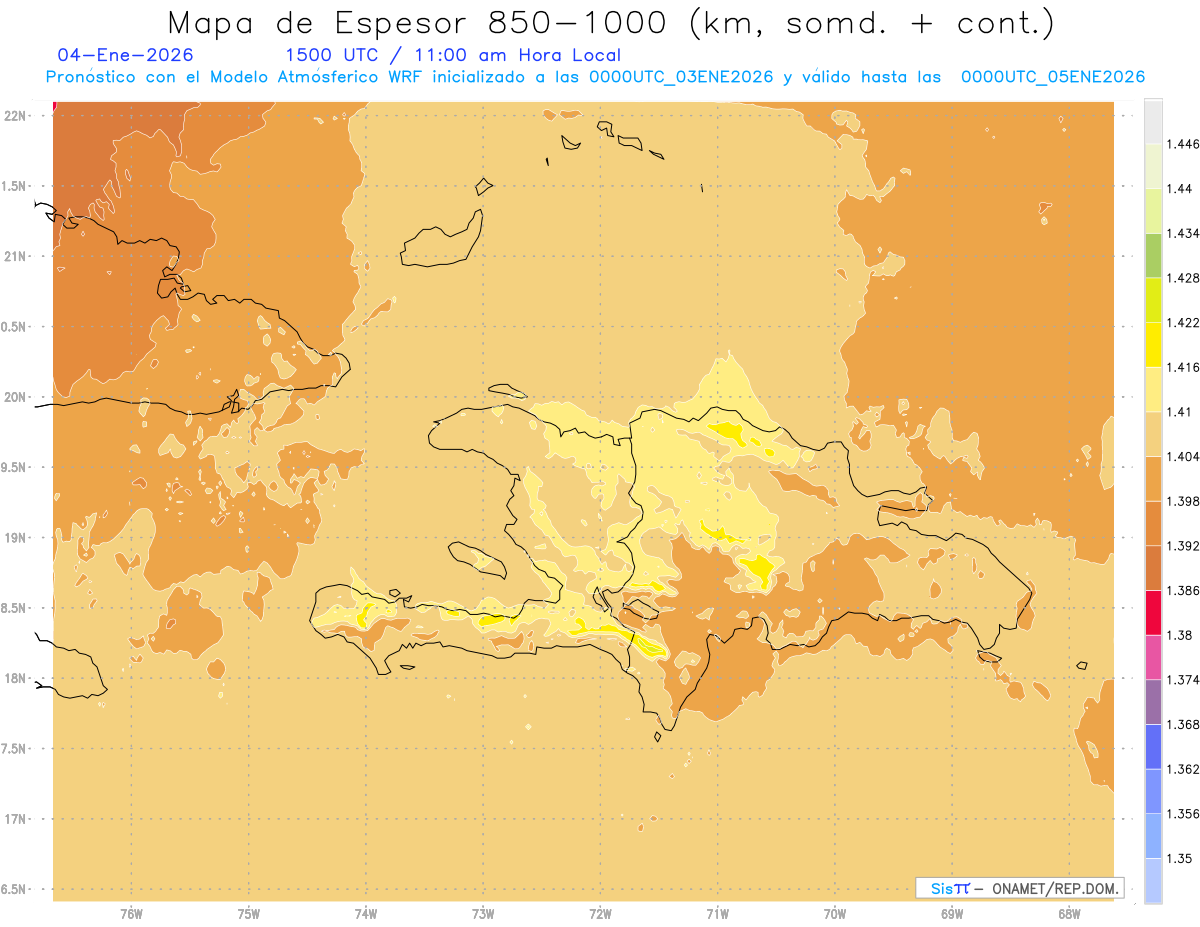Pick the green 1.428–1.434 legend band
The height and width of the screenshot is (927, 1200).
point(1153,255)
